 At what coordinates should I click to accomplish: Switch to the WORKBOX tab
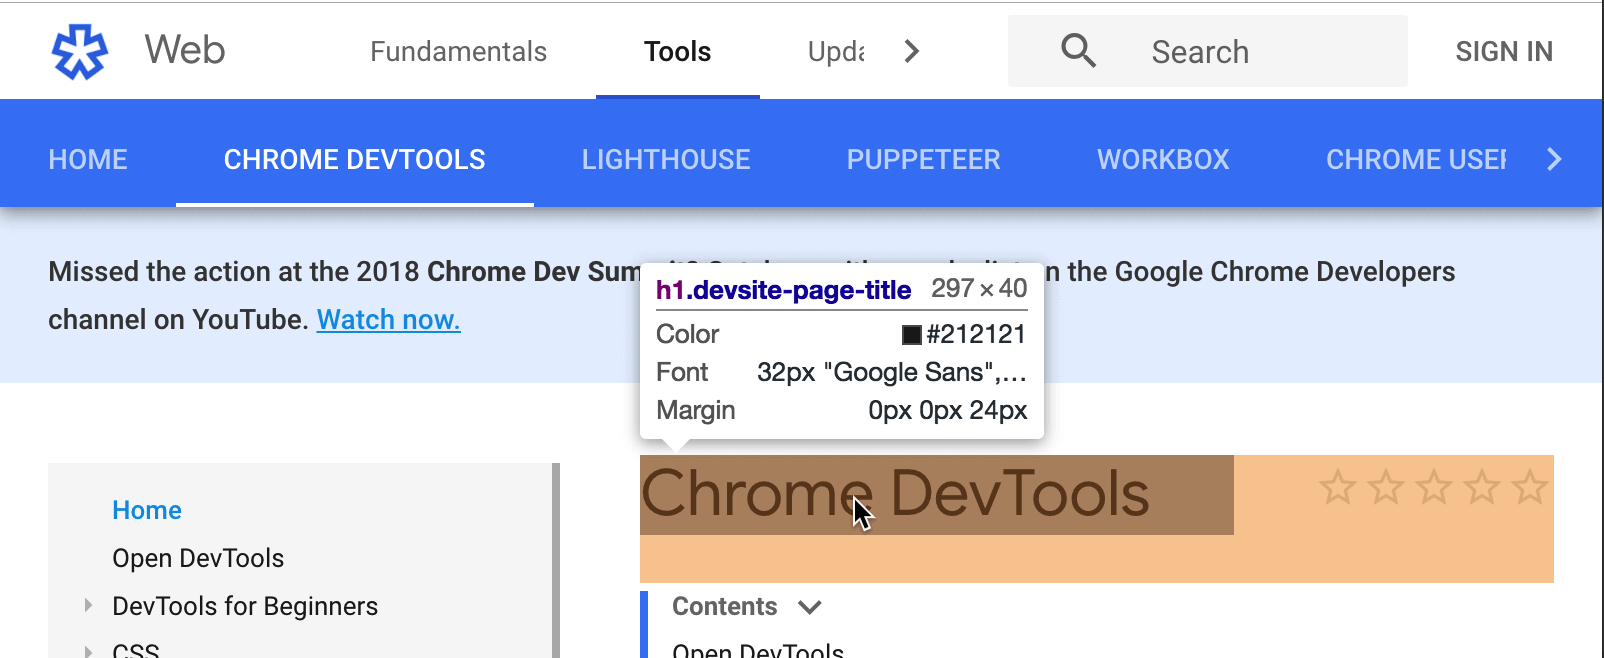point(1163,159)
